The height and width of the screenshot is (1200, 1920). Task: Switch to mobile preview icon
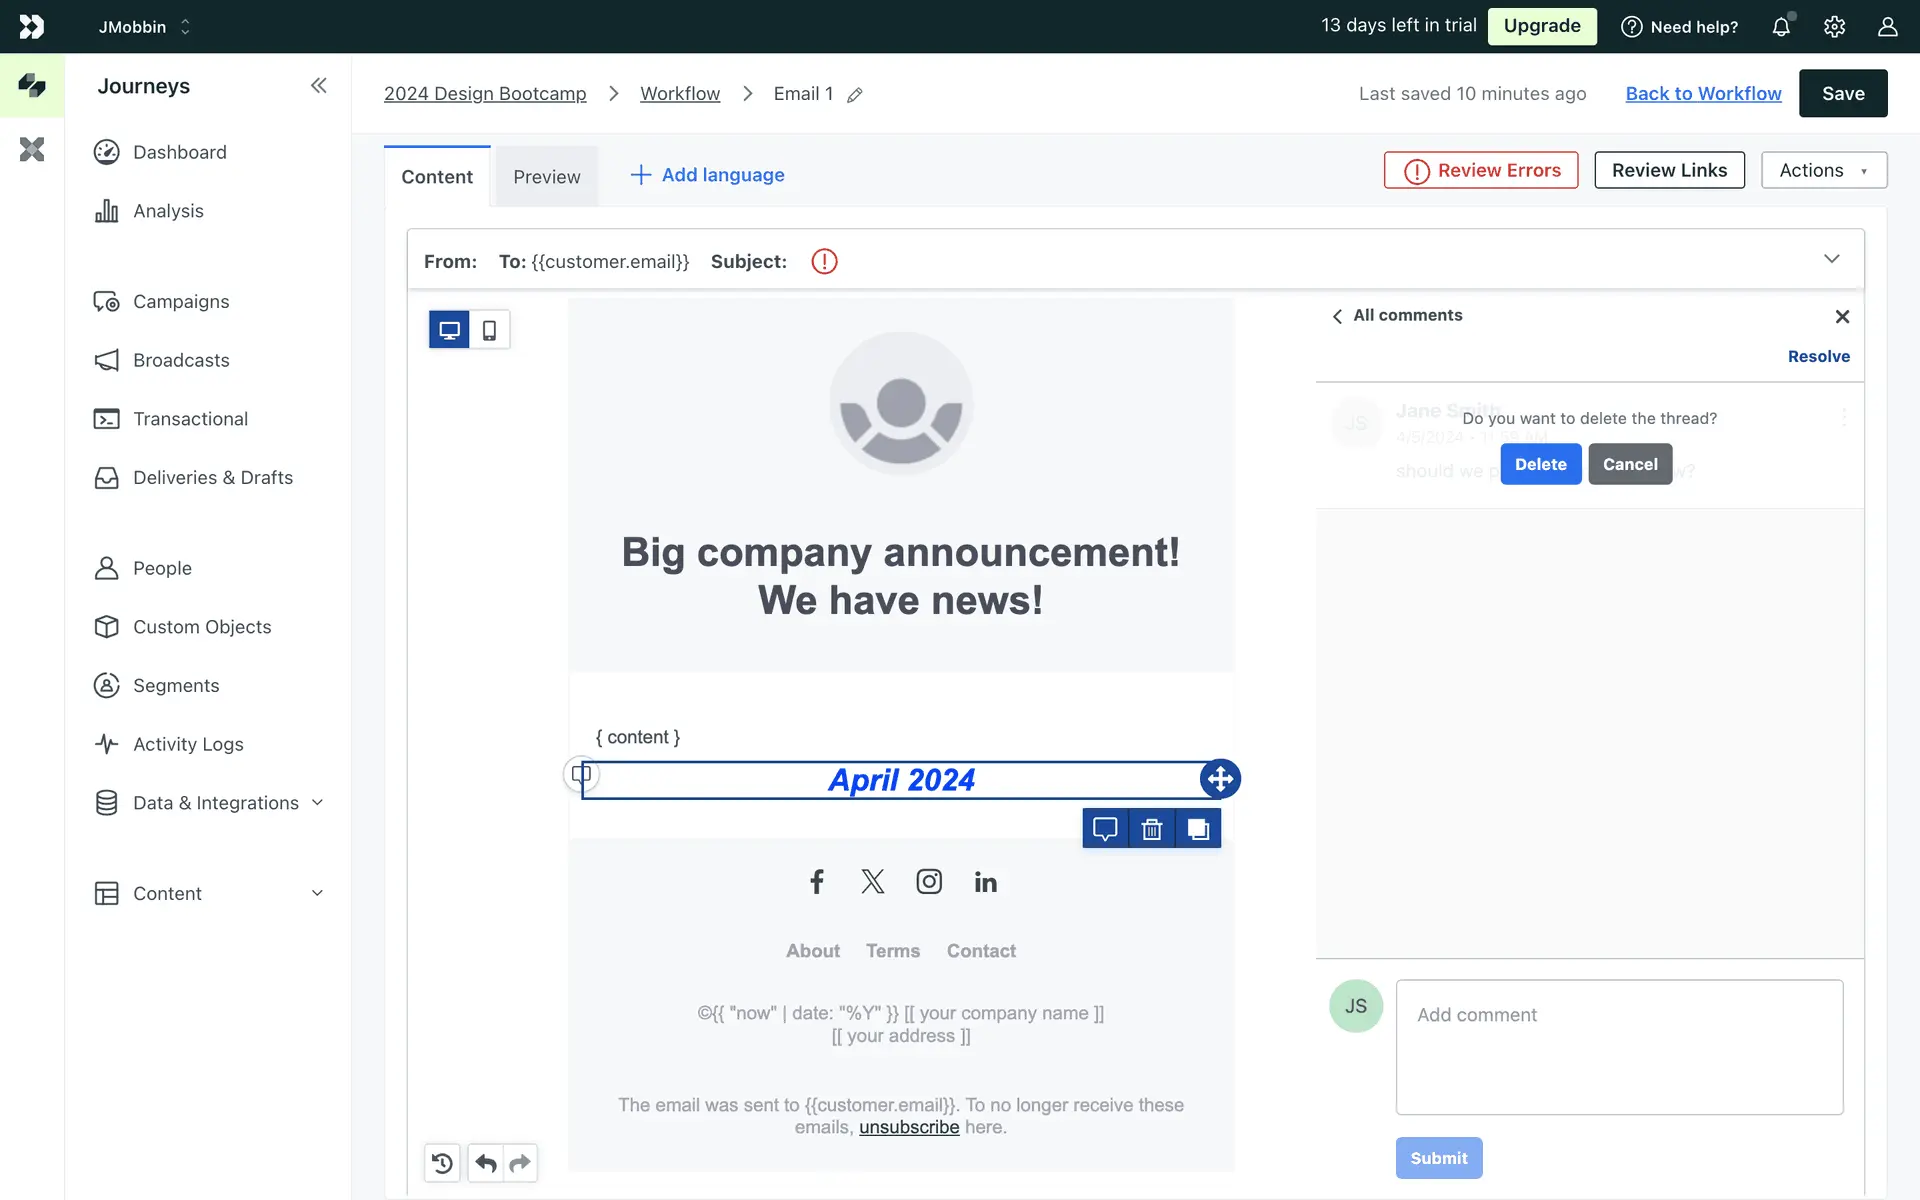pos(489,330)
